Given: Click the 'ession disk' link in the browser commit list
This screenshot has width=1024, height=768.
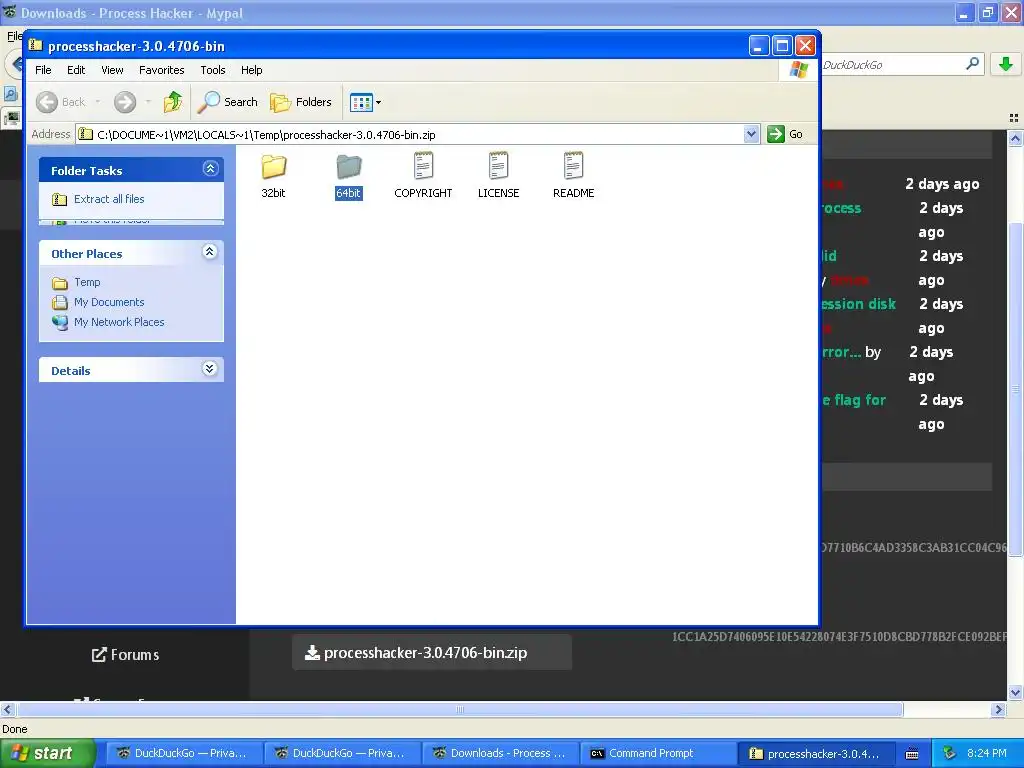Looking at the screenshot, I should pyautogui.click(x=858, y=304).
